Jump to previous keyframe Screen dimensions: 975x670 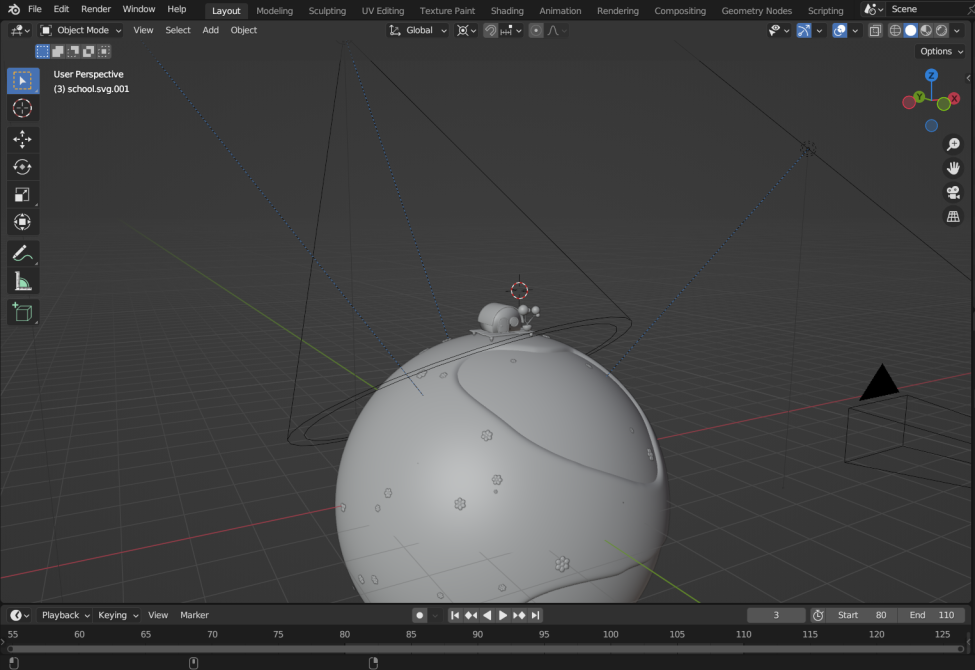(471, 615)
